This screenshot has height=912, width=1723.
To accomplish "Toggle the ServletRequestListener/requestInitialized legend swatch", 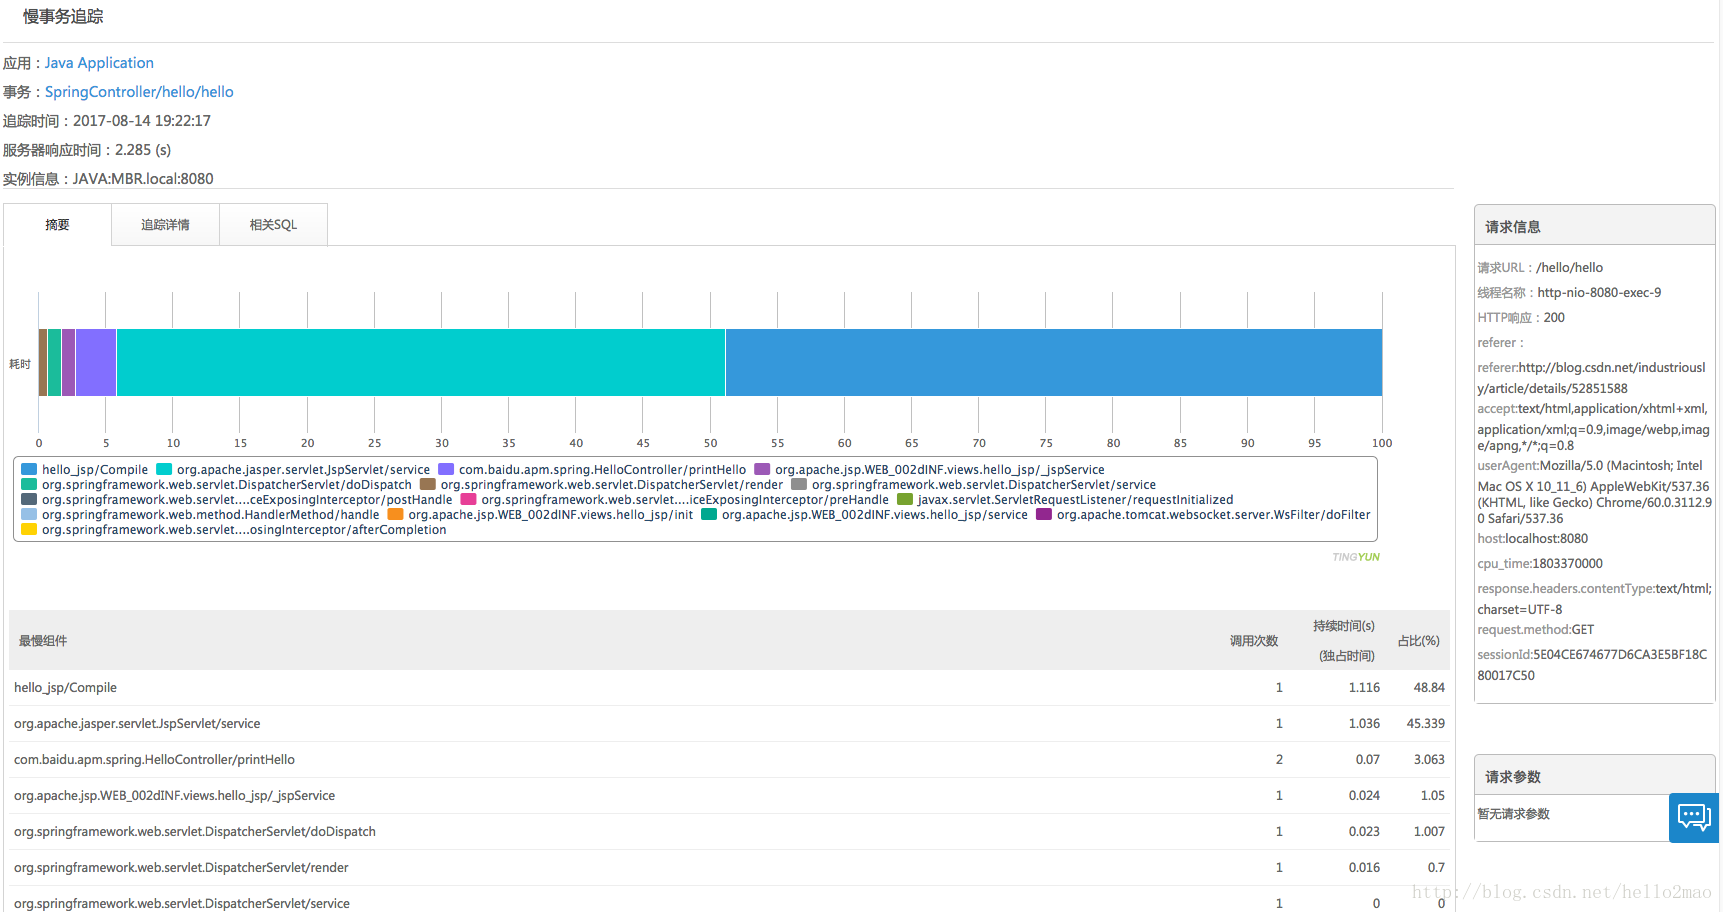I will (x=905, y=499).
